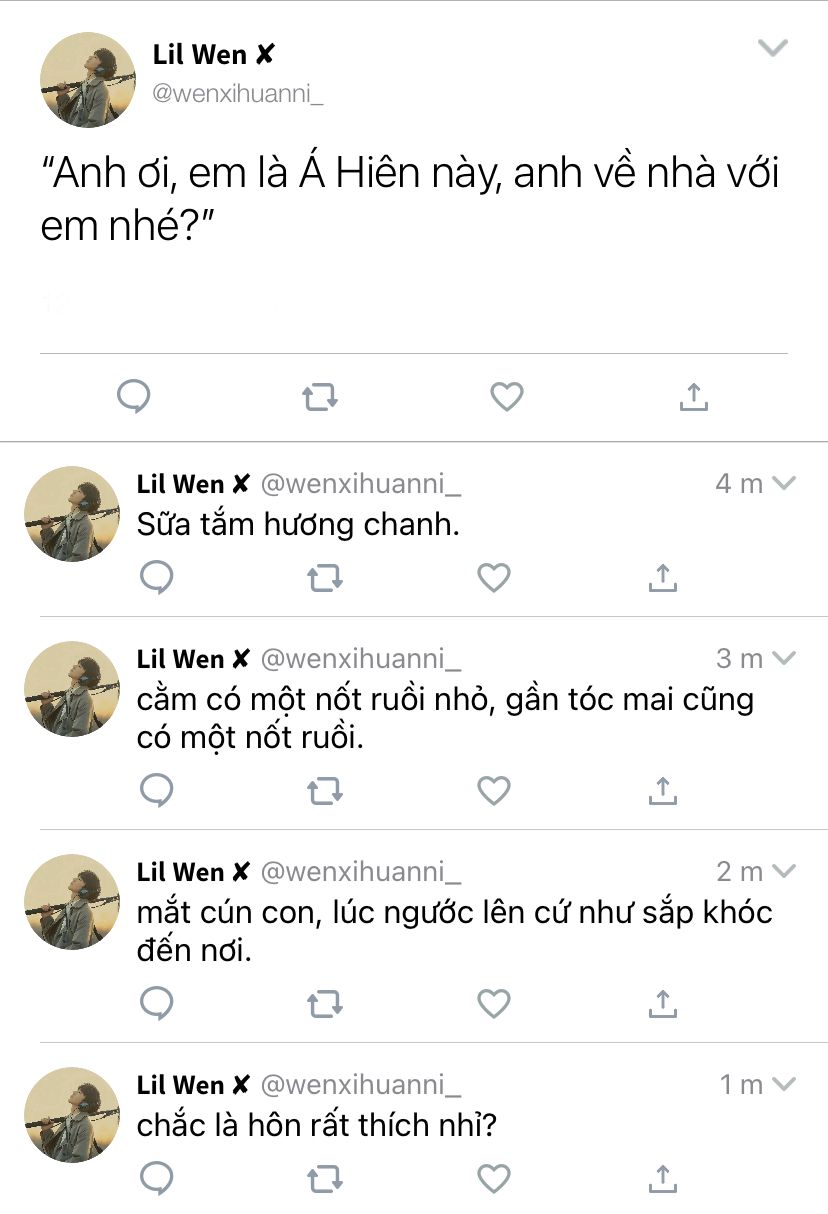Open chevron menu on the 2 m tweet
The image size is (828, 1214).
point(785,871)
